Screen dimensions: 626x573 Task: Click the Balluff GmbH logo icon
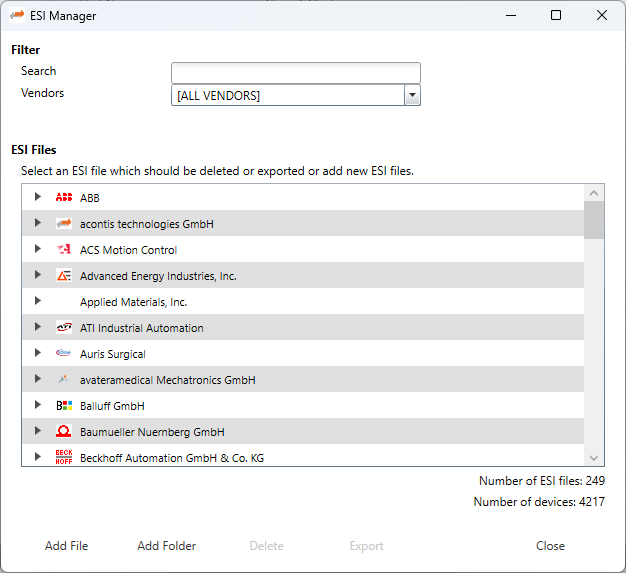coord(64,406)
